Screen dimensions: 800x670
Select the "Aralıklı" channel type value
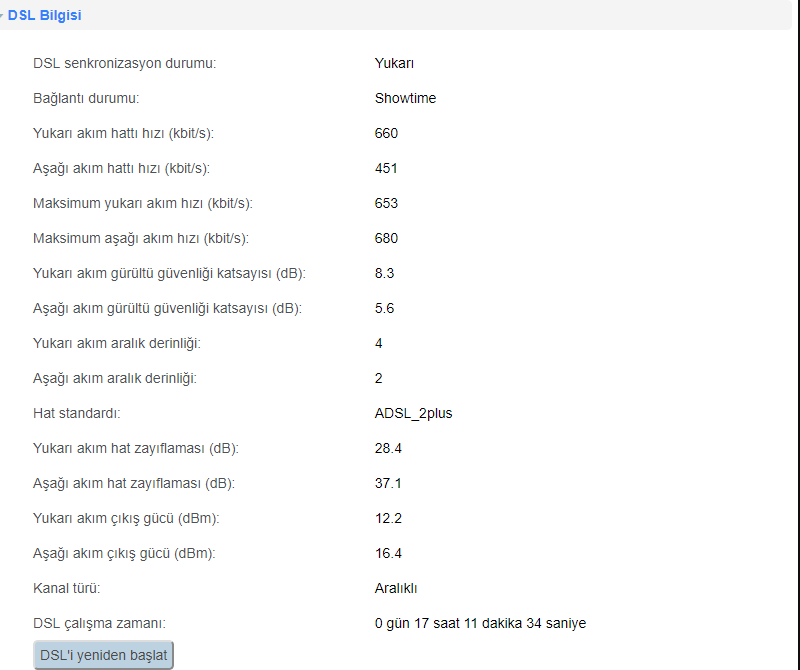tap(396, 588)
